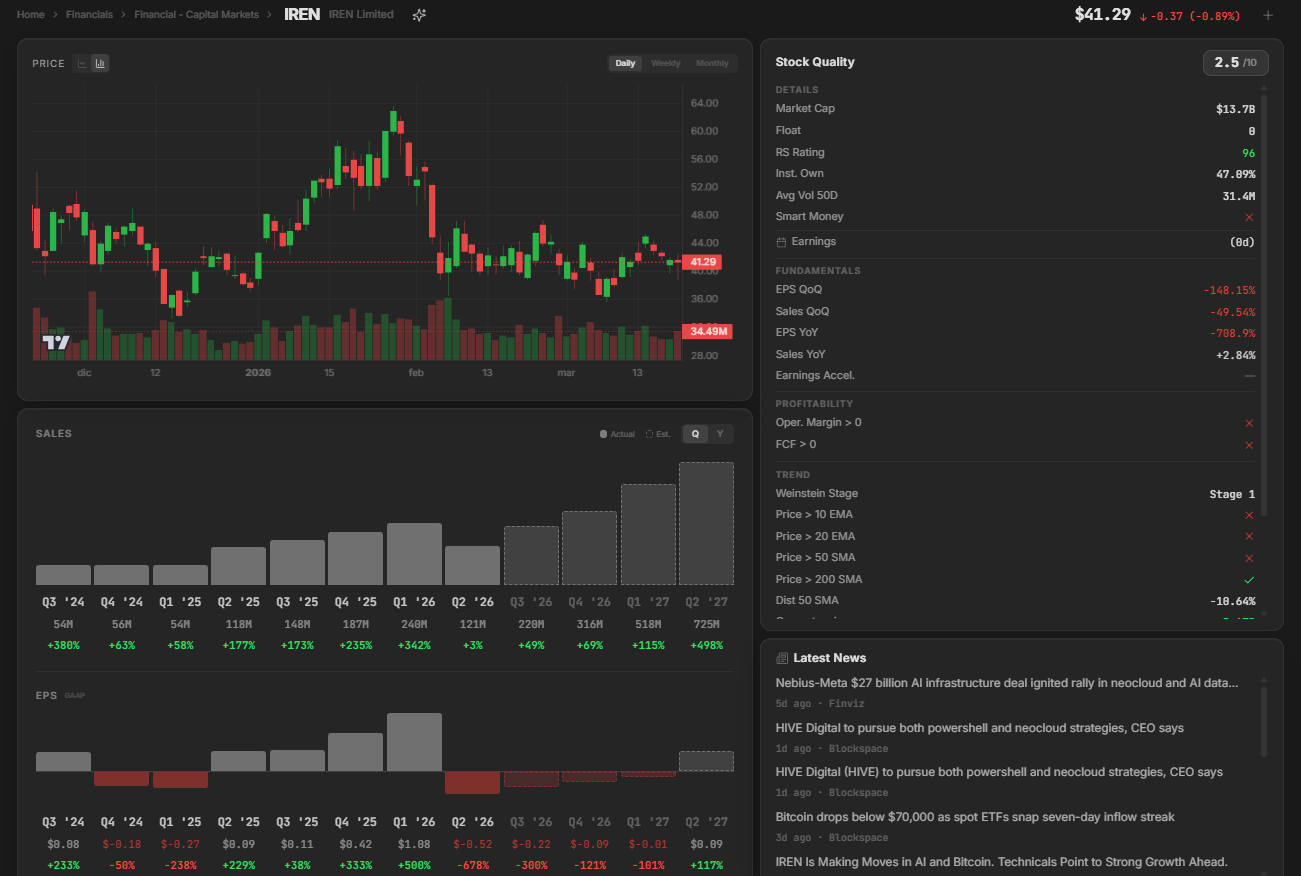Click the Market Cap value $13.7B
1301x876 pixels.
click(1236, 109)
